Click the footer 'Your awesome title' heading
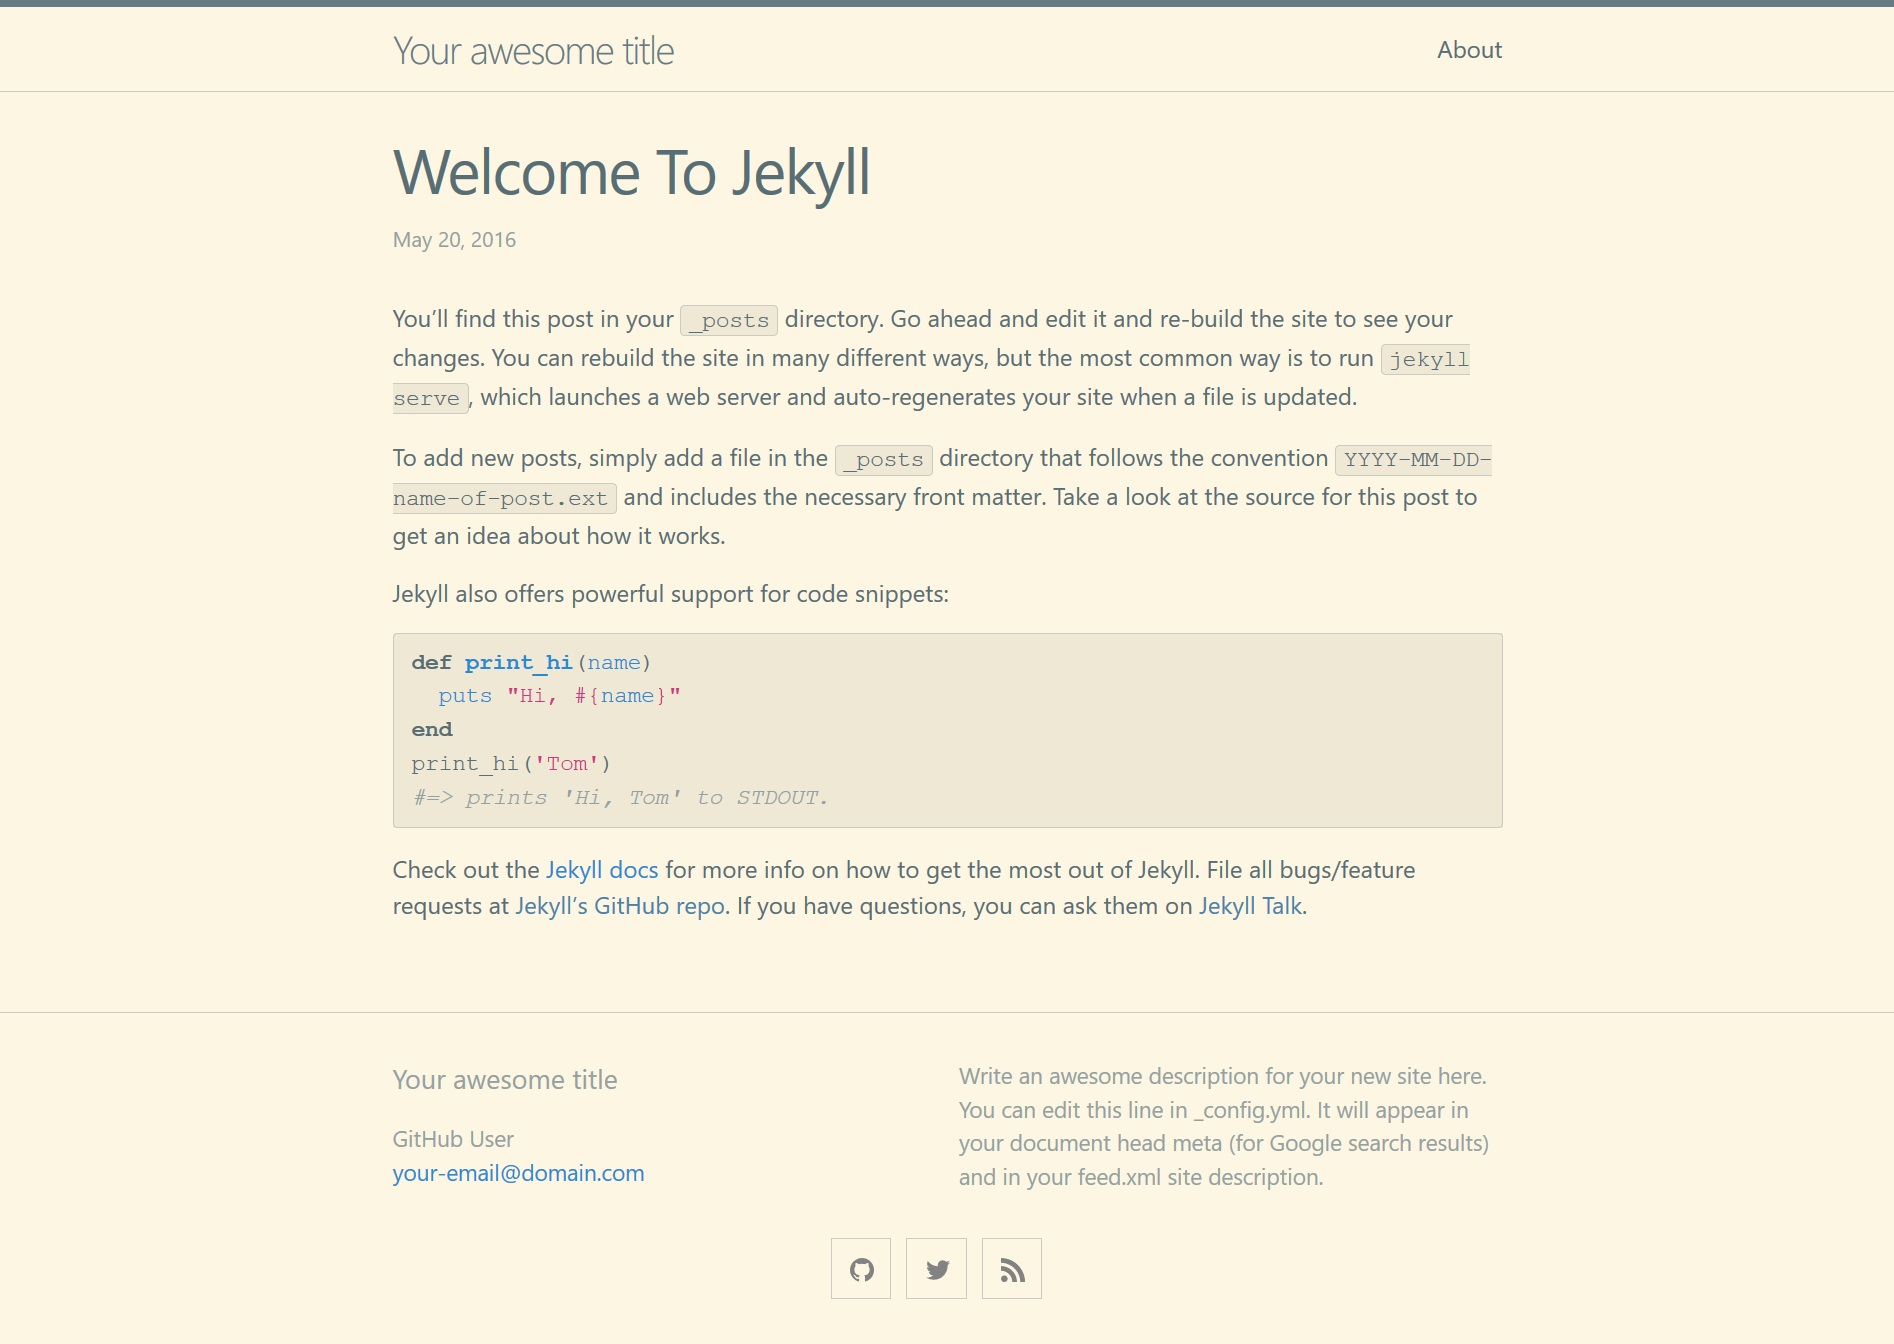 pos(505,1080)
